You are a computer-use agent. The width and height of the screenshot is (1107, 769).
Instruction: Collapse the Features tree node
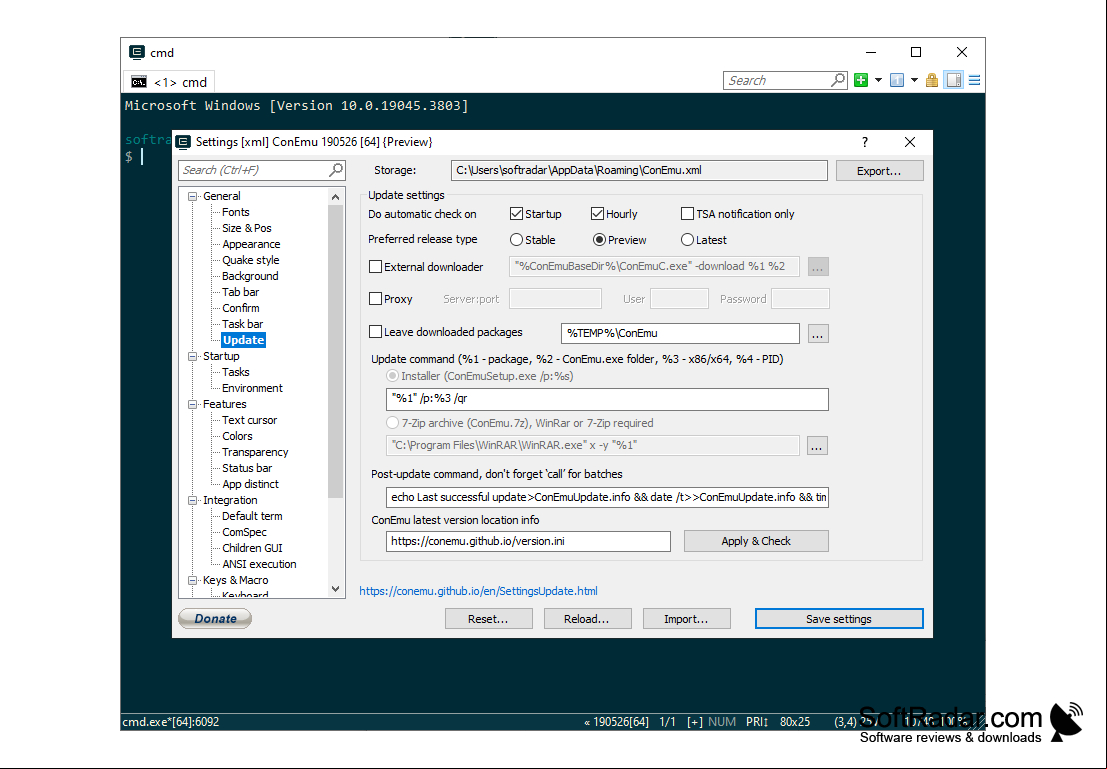pos(192,405)
